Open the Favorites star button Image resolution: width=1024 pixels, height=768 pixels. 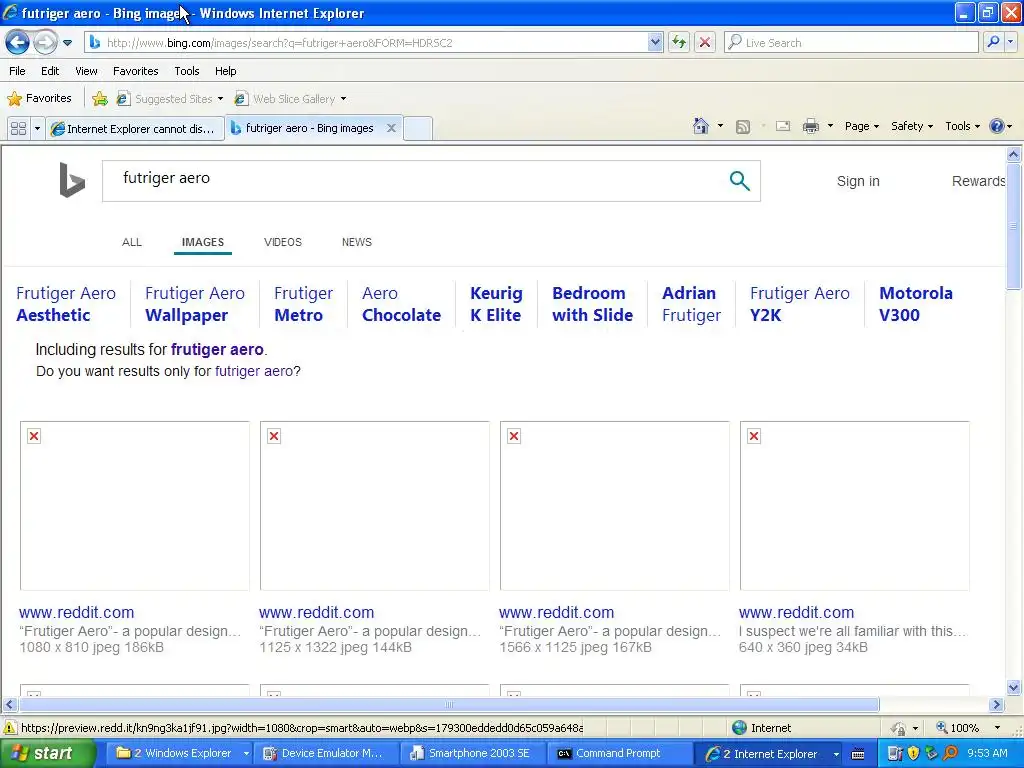point(39,98)
